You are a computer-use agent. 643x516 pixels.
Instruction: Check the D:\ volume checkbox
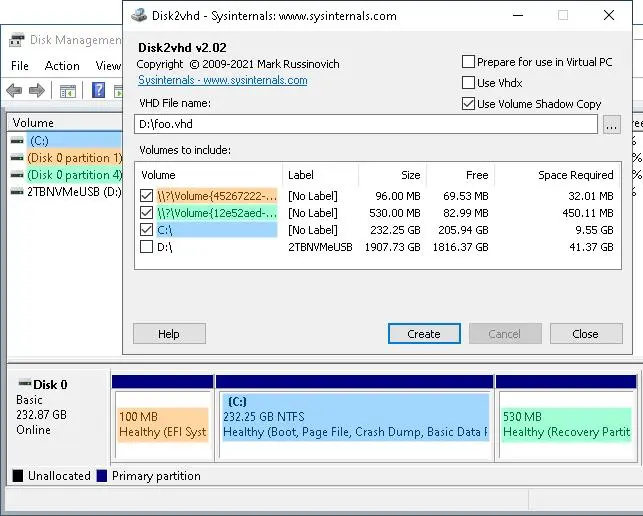[x=146, y=247]
